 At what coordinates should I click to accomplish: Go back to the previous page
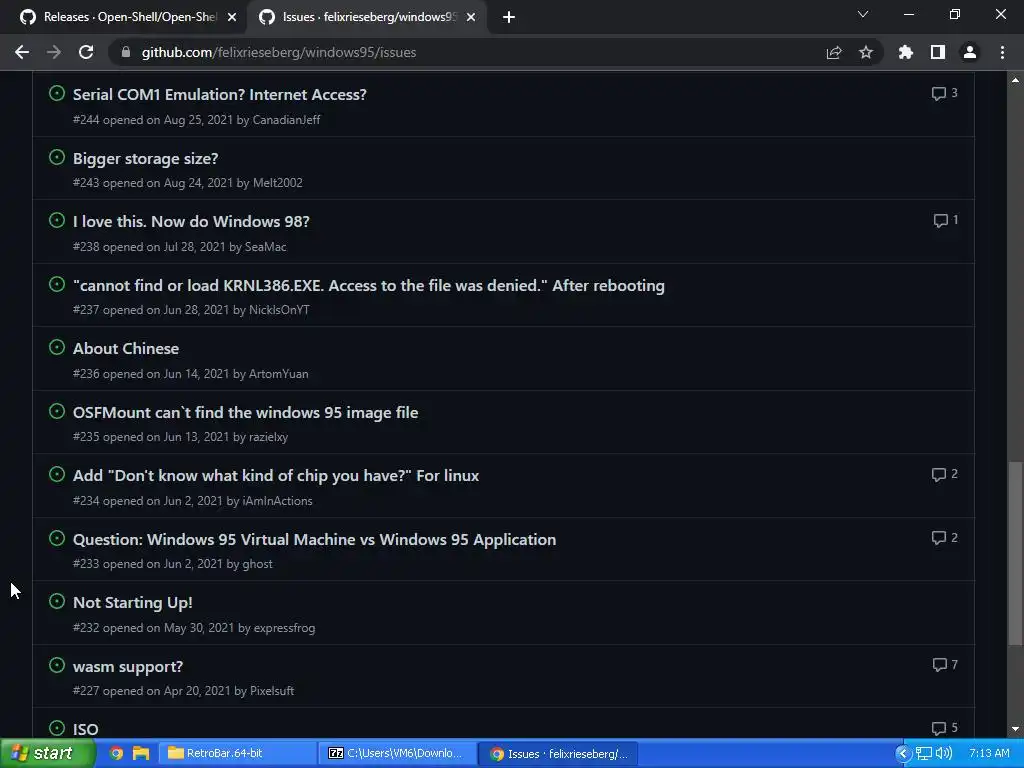tap(22, 52)
